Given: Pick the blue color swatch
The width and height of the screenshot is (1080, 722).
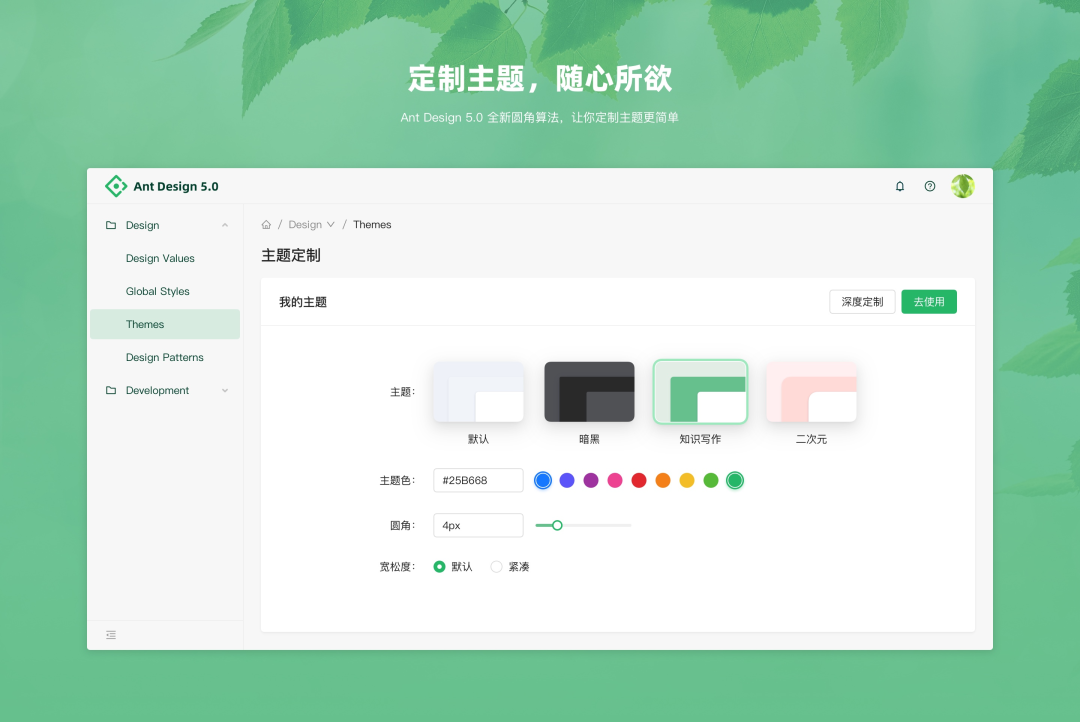Looking at the screenshot, I should pos(543,480).
